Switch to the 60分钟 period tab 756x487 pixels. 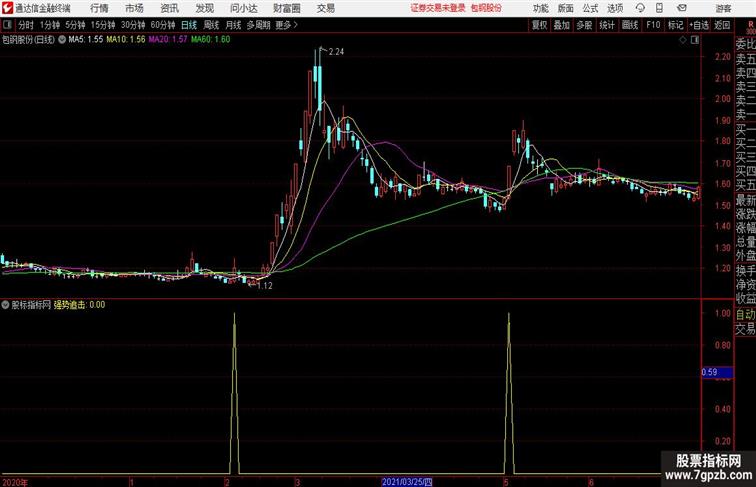click(162, 25)
